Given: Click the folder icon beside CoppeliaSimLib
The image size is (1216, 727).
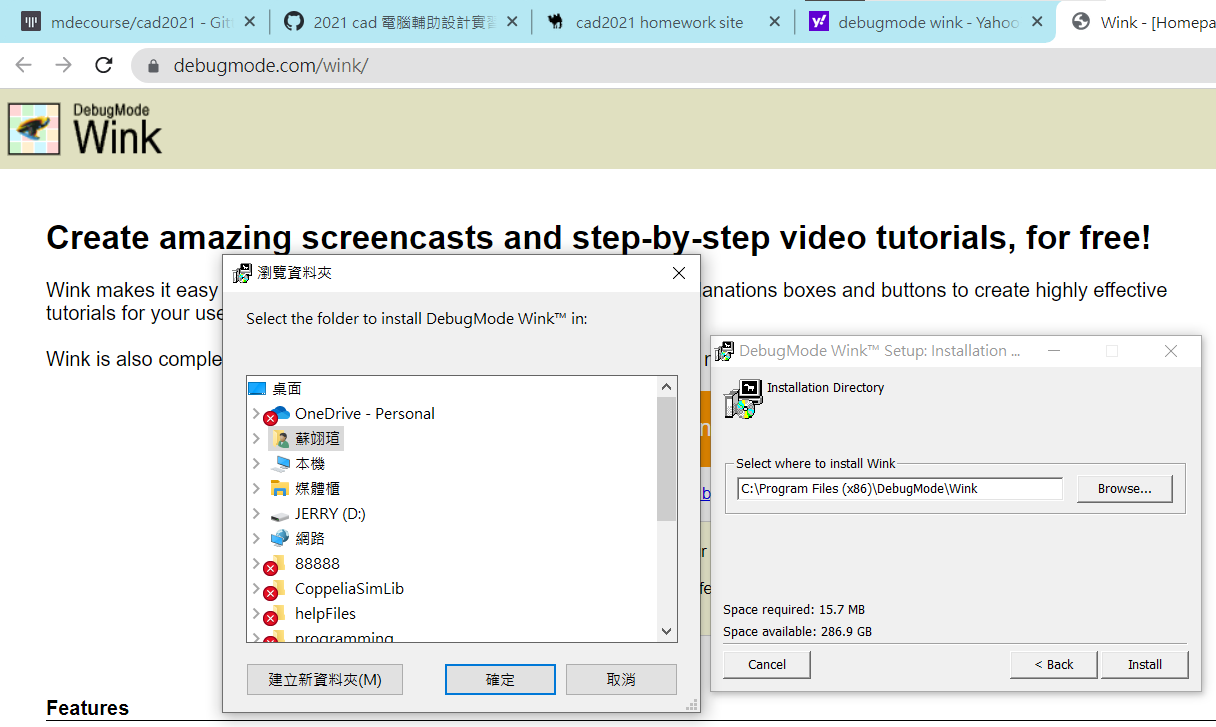Looking at the screenshot, I should point(277,588).
